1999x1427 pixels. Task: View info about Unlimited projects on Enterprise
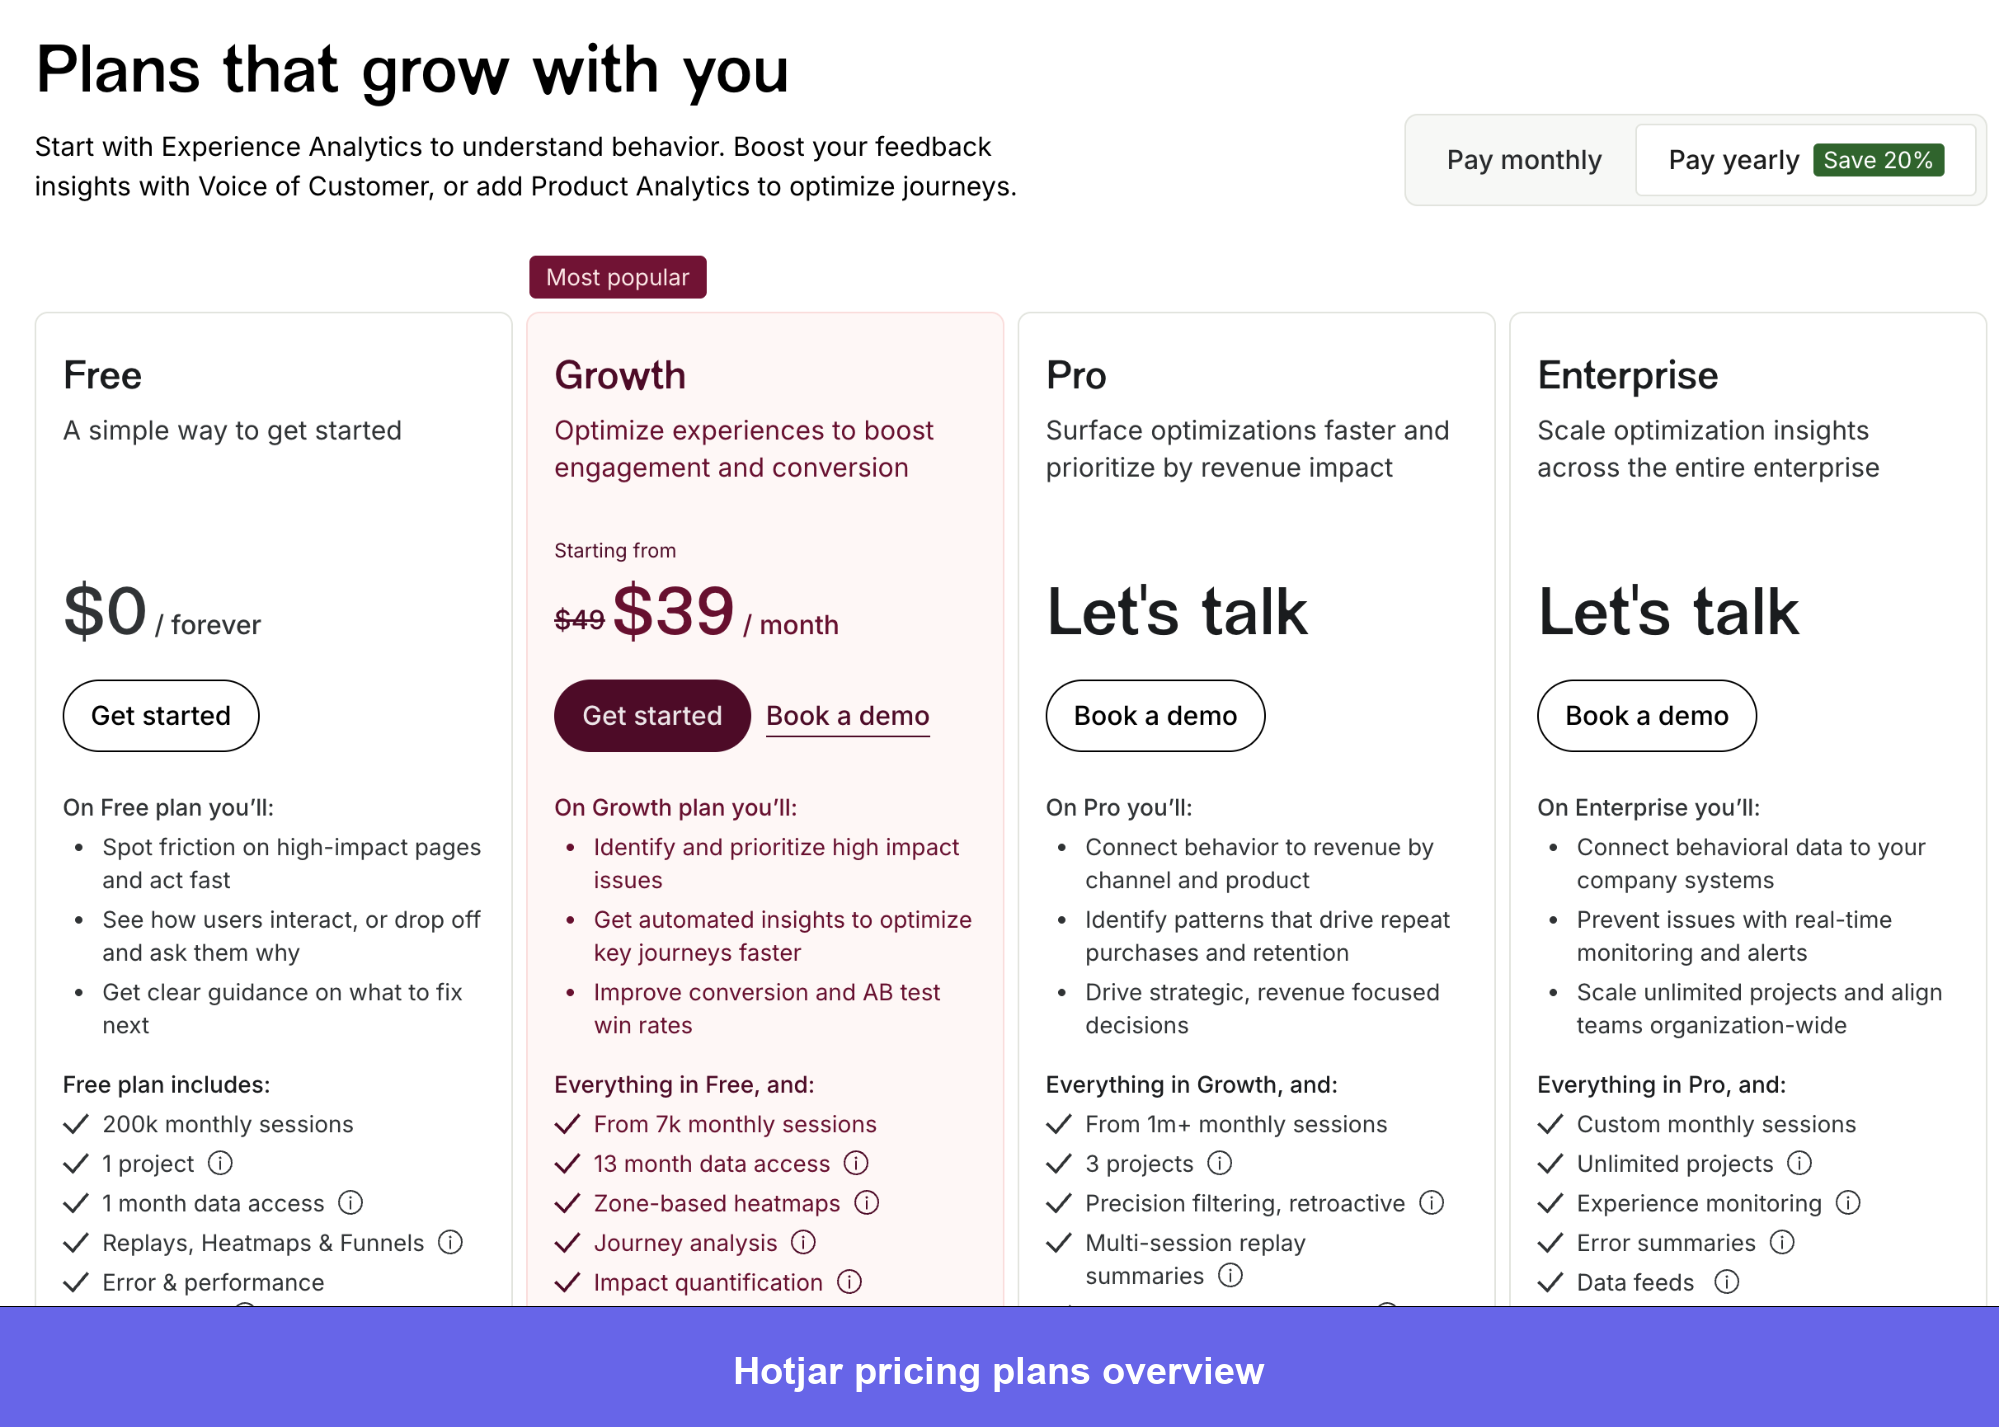(x=1800, y=1163)
